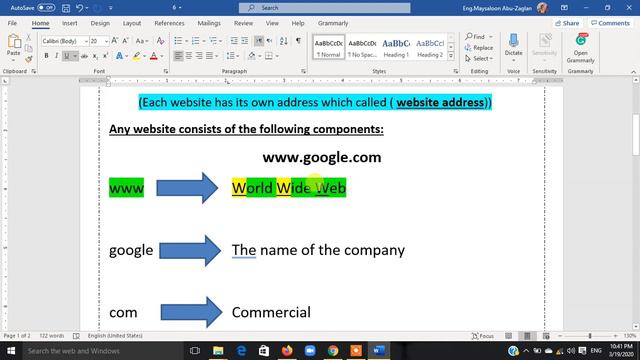640x360 pixels.
Task: Click the Format Painter brush icon
Action: 29,60
